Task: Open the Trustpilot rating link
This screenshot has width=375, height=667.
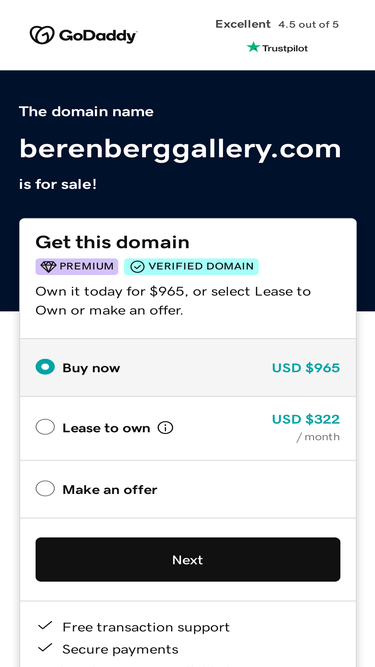Action: click(x=277, y=48)
